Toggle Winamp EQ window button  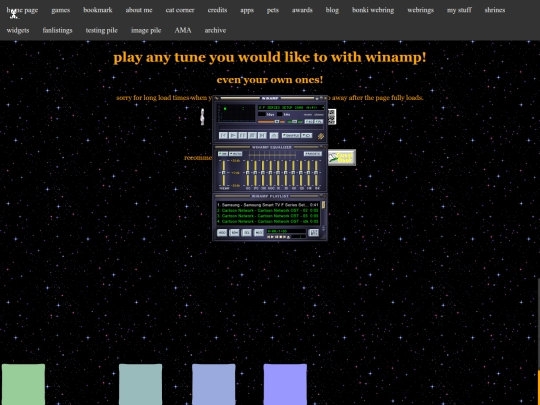309,122
